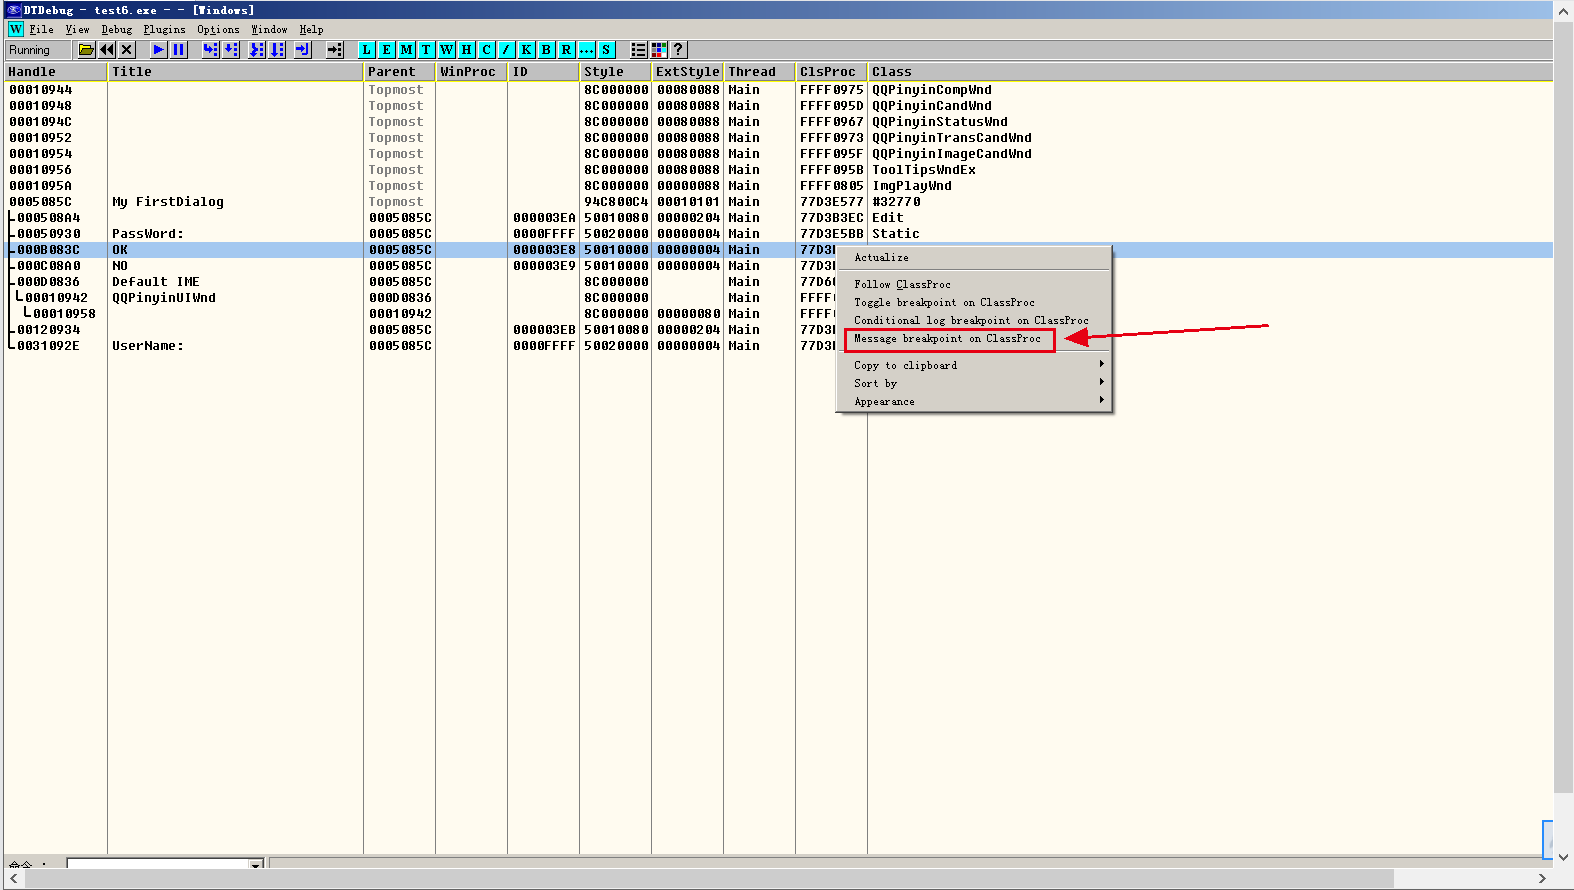This screenshot has height=890, width=1574.
Task: Click the Execute till return icon
Action: pos(303,50)
